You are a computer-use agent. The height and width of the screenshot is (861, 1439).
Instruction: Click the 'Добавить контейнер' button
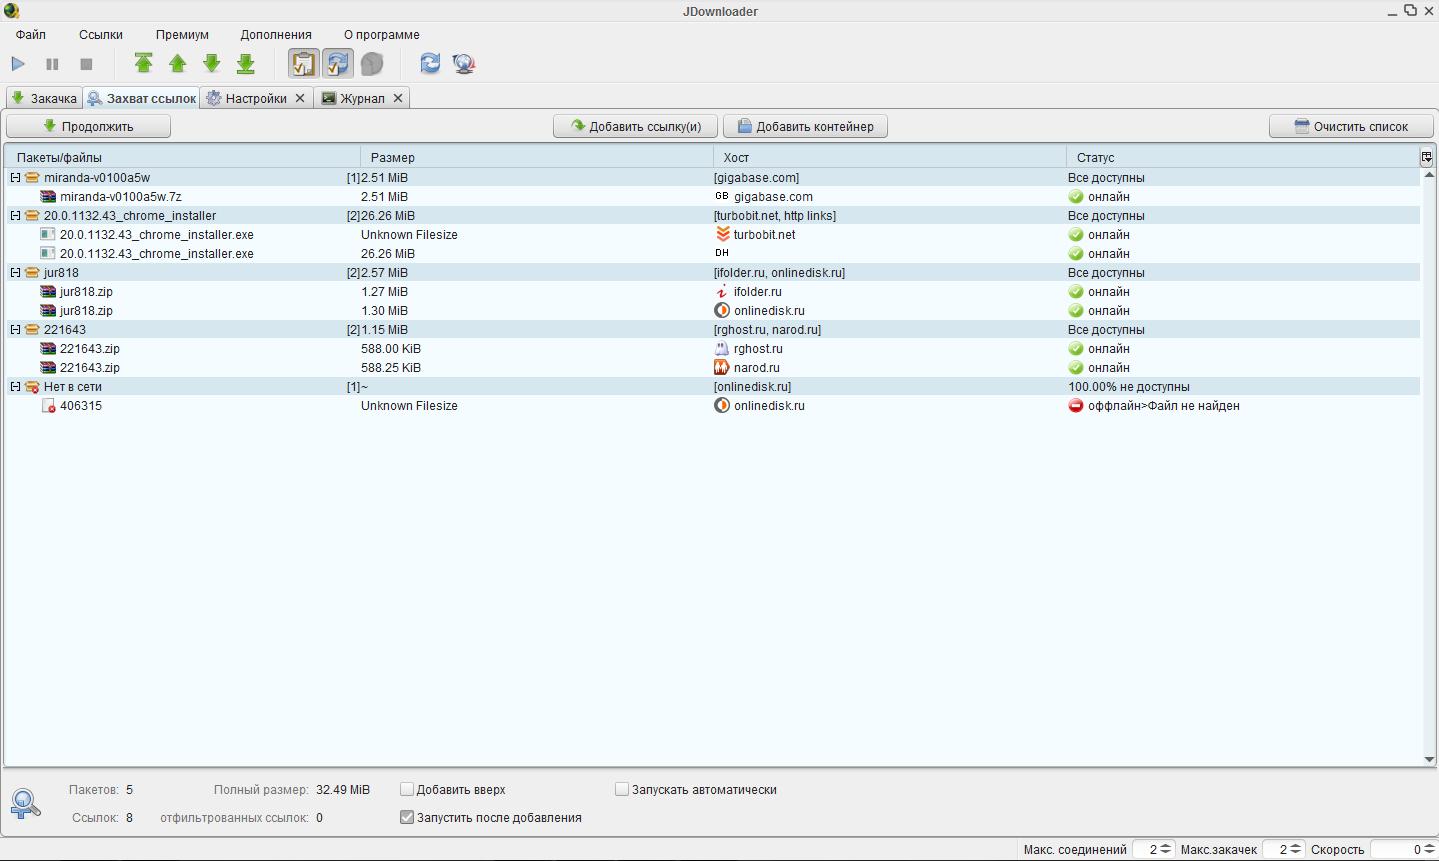coord(805,127)
